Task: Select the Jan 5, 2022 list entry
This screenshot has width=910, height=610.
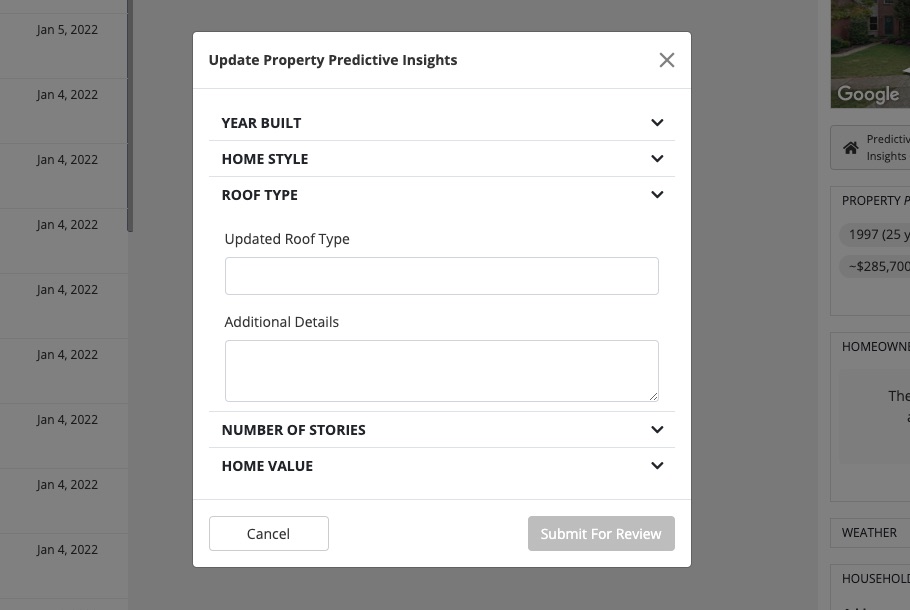Action: [66, 30]
